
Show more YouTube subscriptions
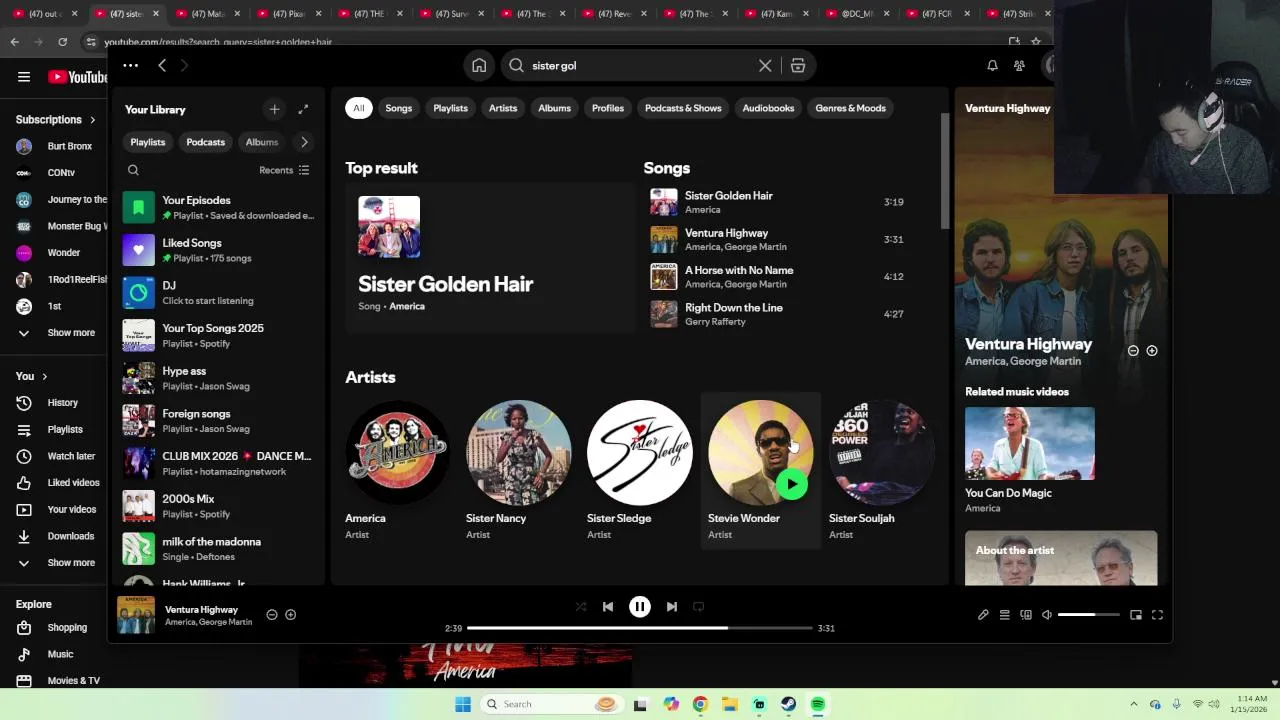pyautogui.click(x=58, y=333)
